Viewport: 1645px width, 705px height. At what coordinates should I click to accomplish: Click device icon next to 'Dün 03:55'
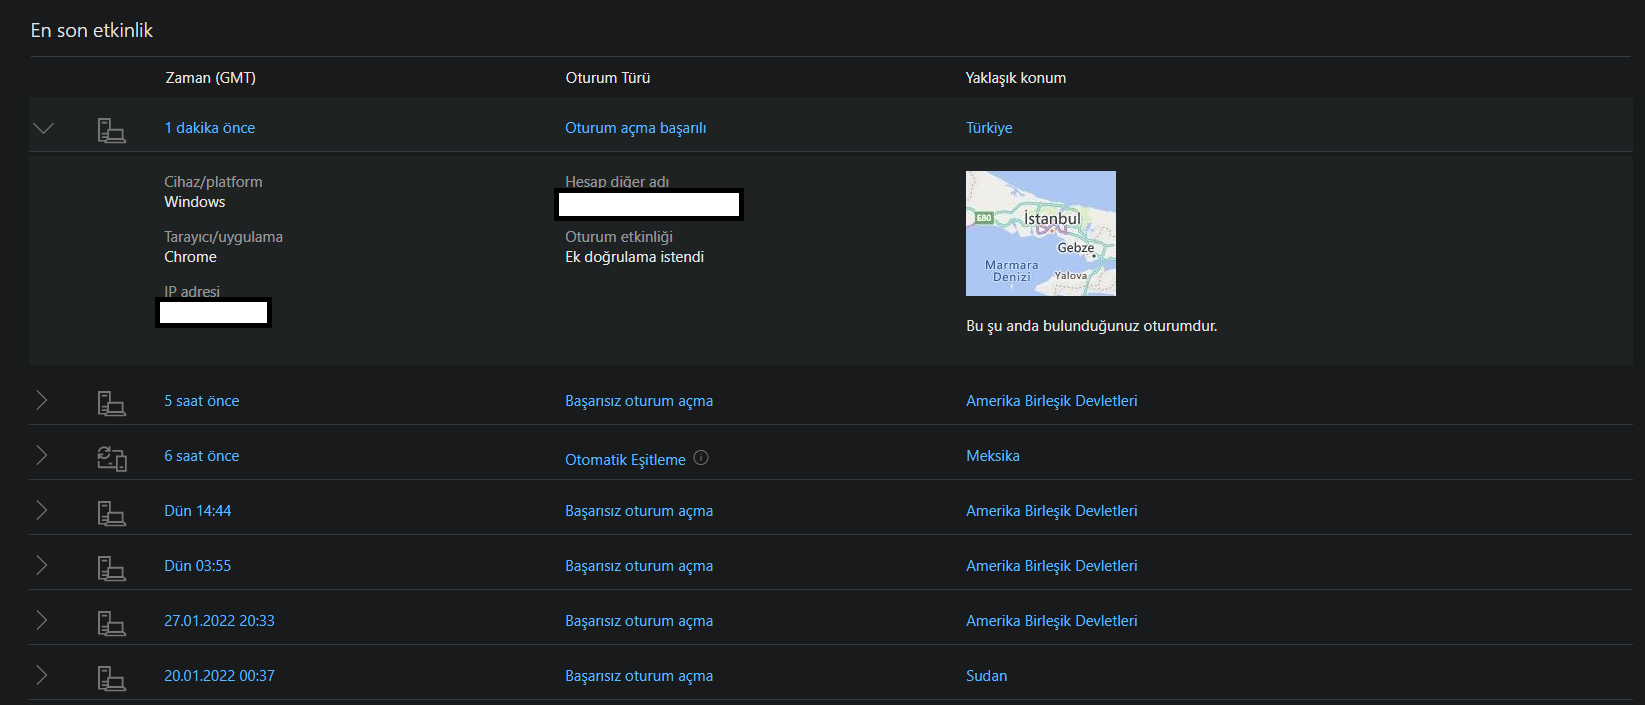(x=111, y=568)
